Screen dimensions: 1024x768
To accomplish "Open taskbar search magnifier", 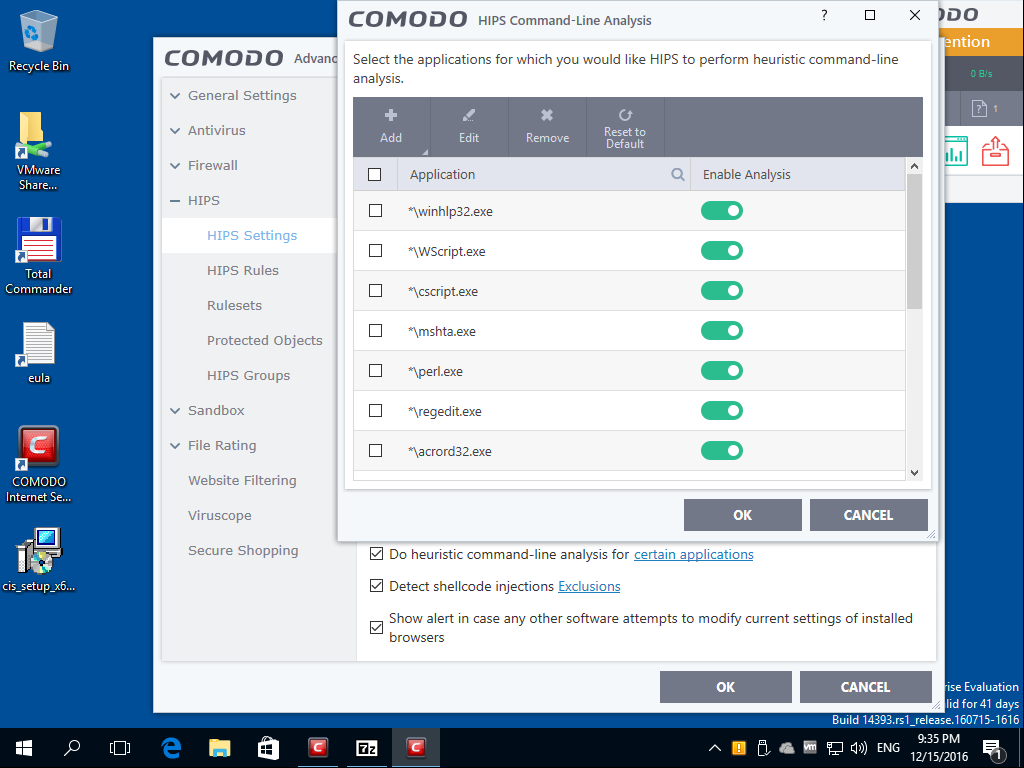I will pos(72,748).
